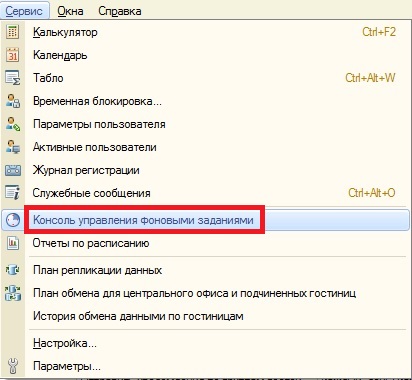
Task: Click the wrench icon beside Параметры
Action: coord(13,366)
